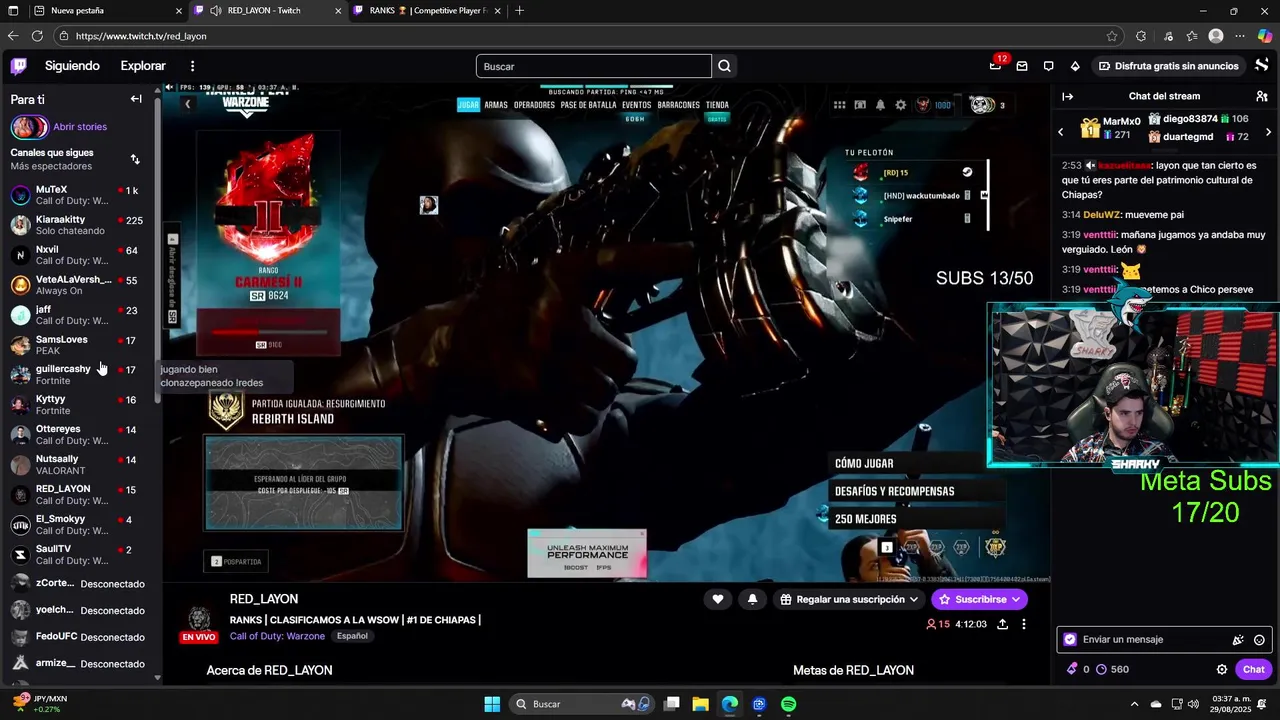The image size is (1280, 720).
Task: Add page to favorites star in address bar
Action: pos(1112,36)
